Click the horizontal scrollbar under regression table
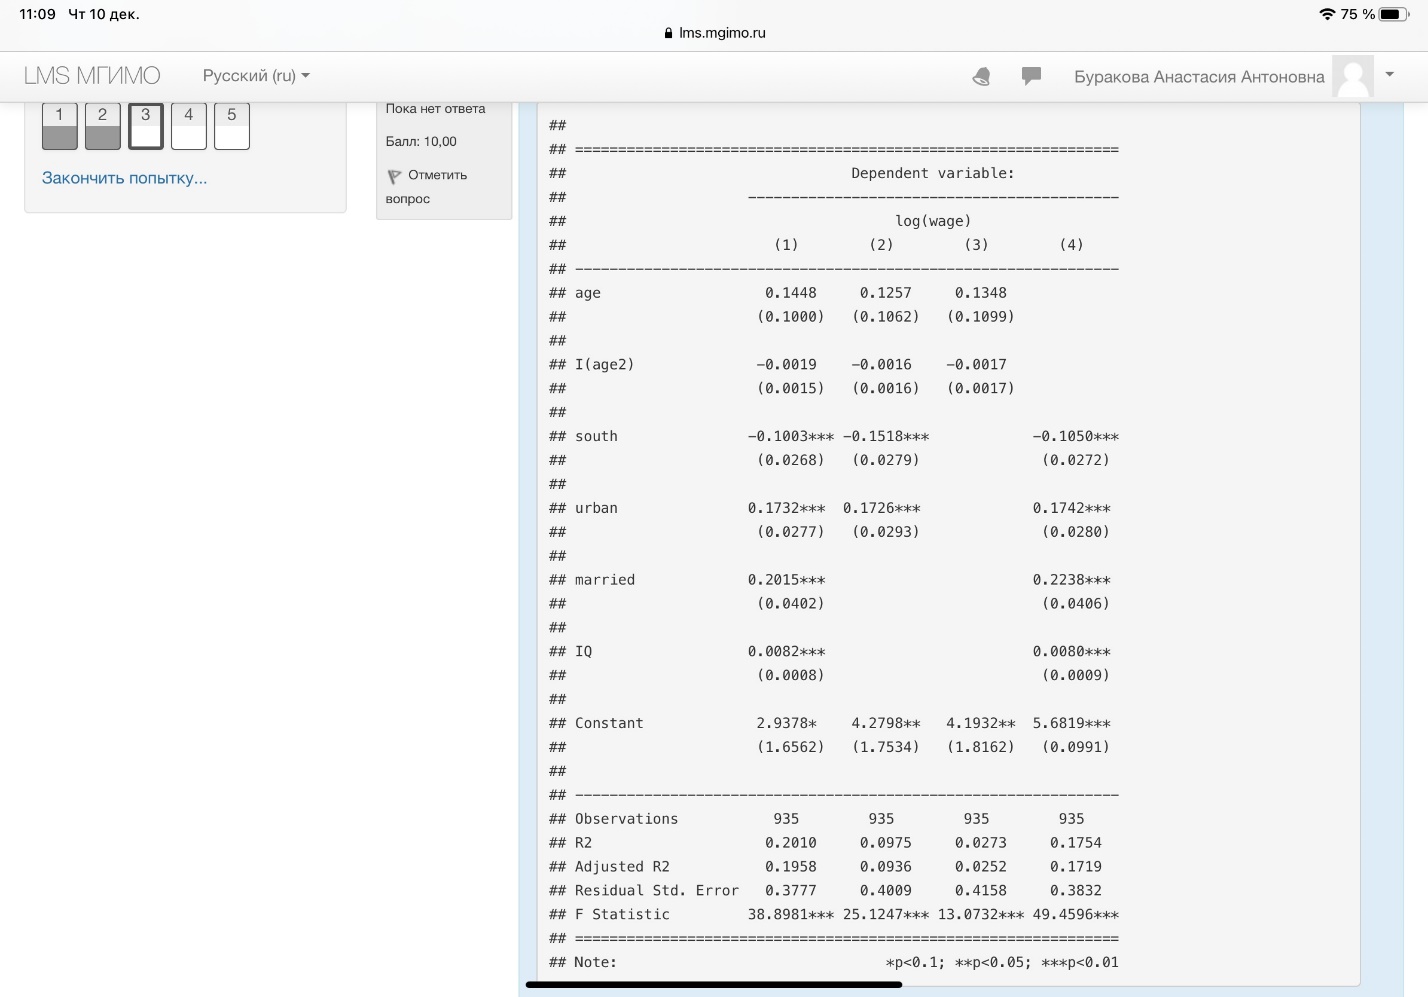Screen dimensions: 1428x997 pyautogui.click(x=713, y=985)
